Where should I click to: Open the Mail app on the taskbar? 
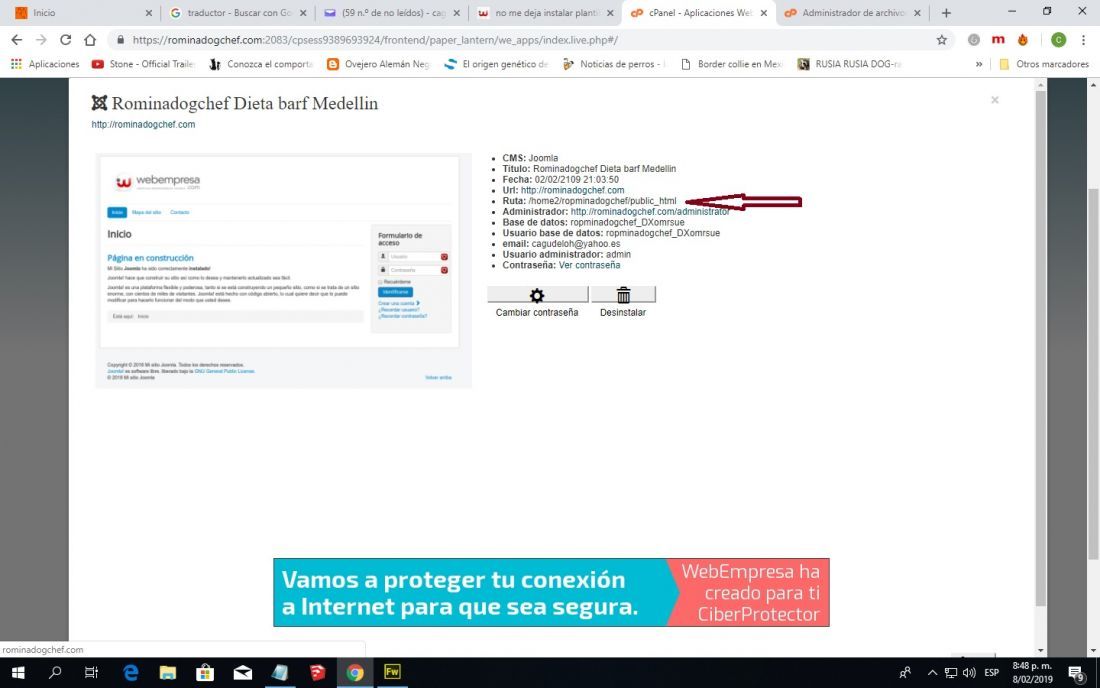point(243,673)
